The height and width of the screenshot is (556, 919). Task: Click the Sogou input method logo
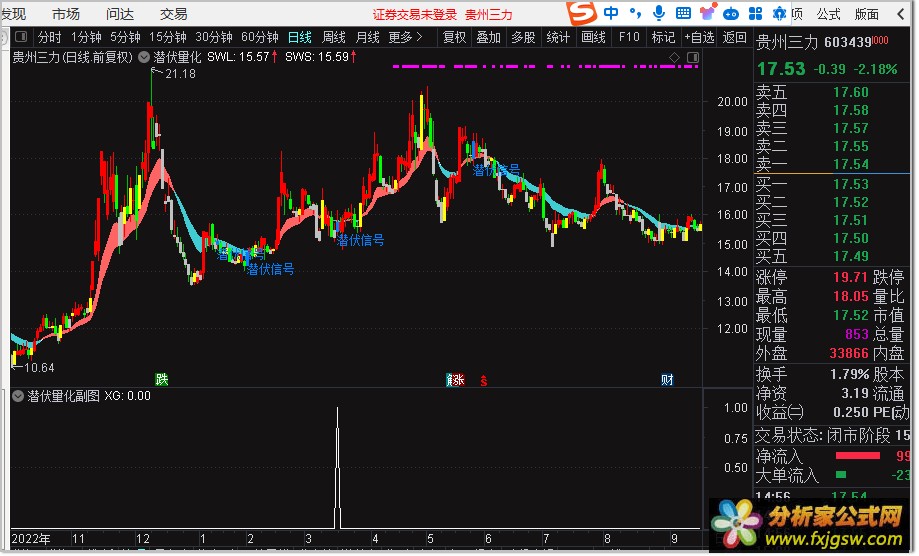pos(581,13)
